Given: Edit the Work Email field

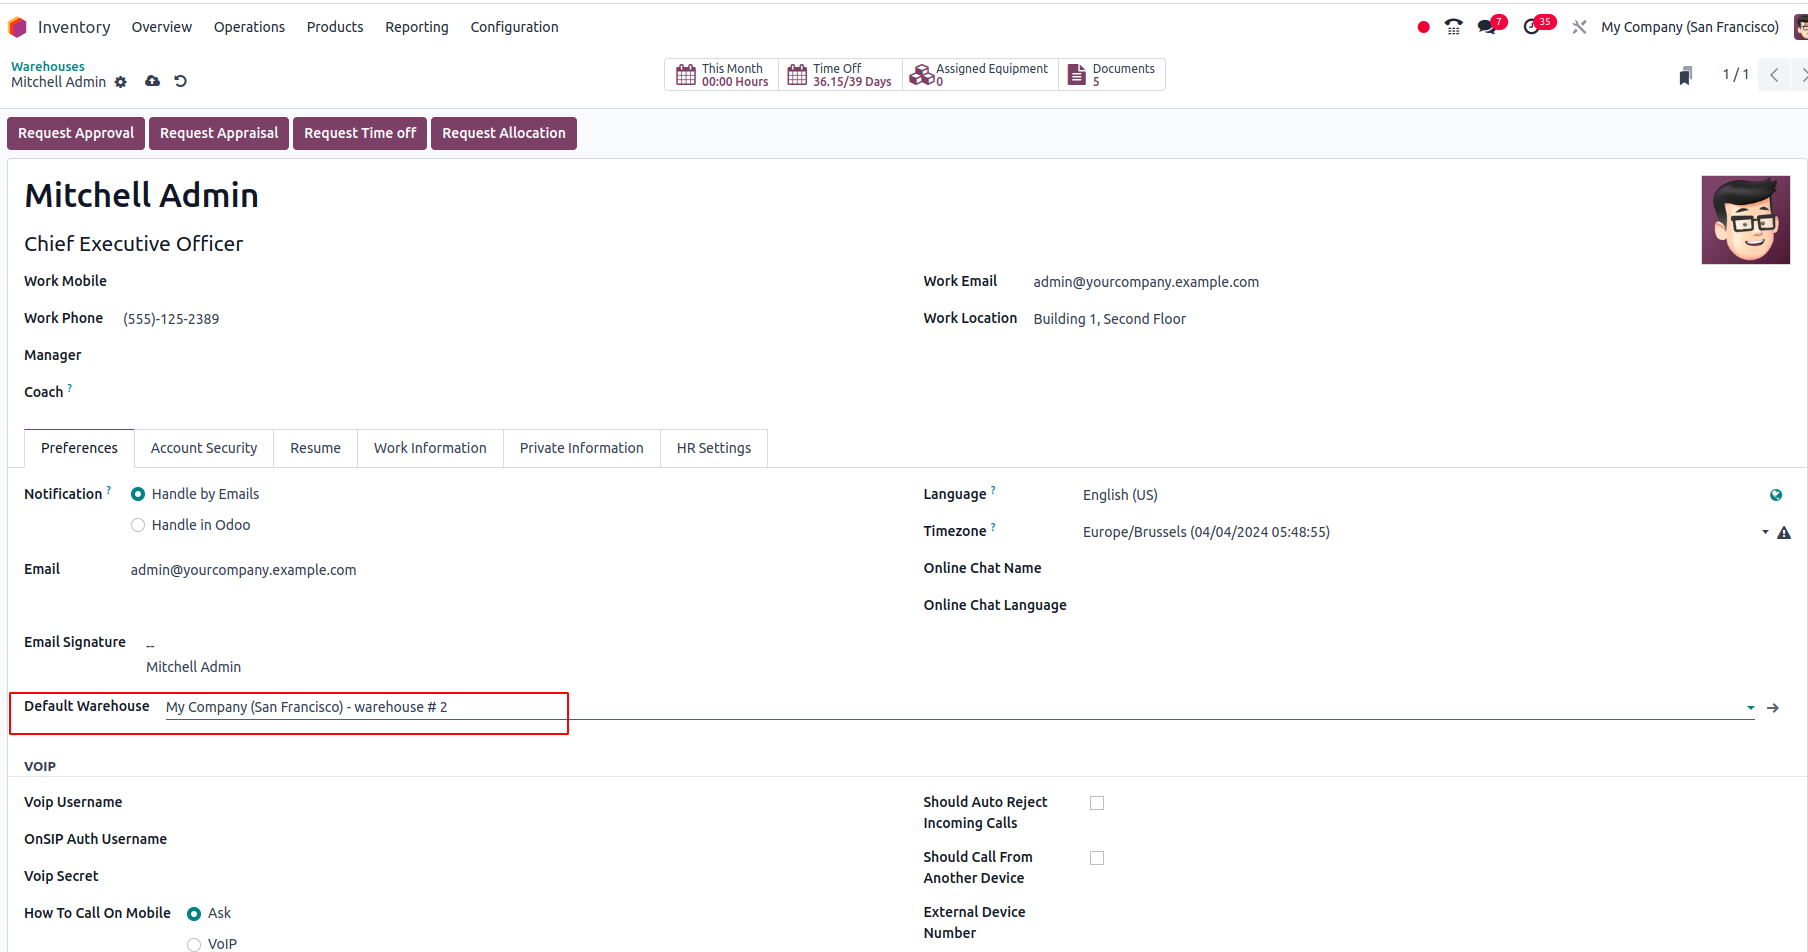Looking at the screenshot, I should click(1146, 282).
